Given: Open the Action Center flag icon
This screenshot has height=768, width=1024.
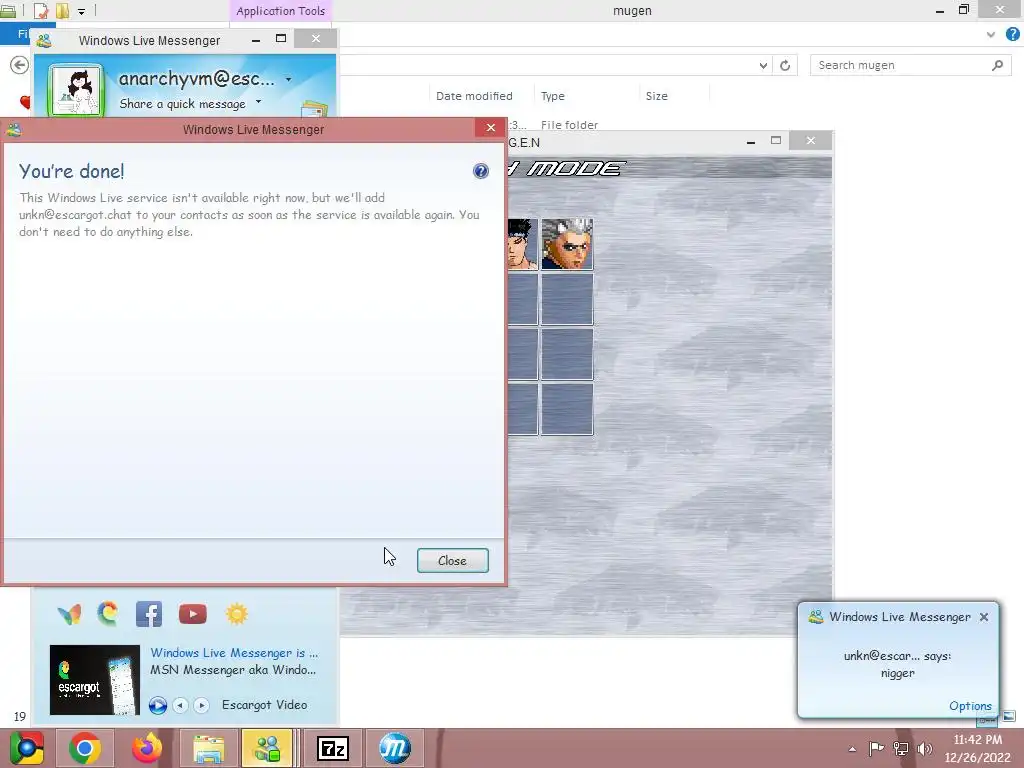Looking at the screenshot, I should pos(876,748).
